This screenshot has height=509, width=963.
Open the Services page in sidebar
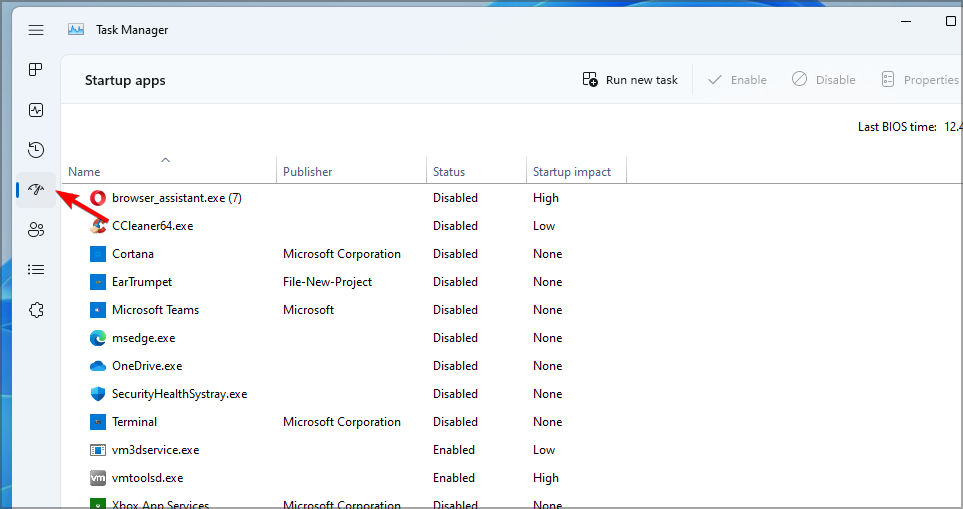pyautogui.click(x=36, y=310)
